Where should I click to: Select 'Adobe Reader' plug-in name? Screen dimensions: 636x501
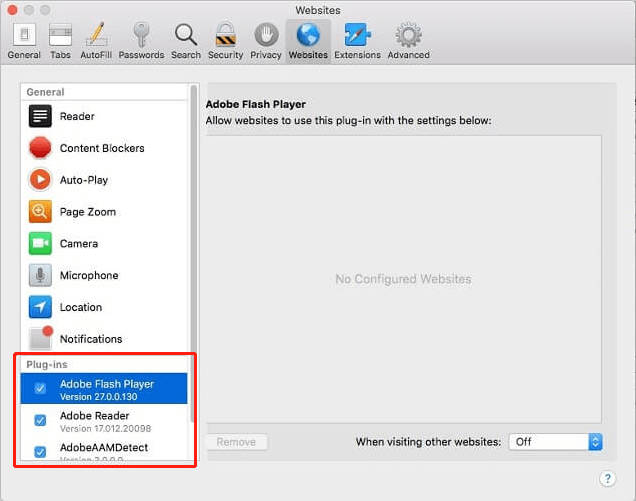pyautogui.click(x=95, y=415)
